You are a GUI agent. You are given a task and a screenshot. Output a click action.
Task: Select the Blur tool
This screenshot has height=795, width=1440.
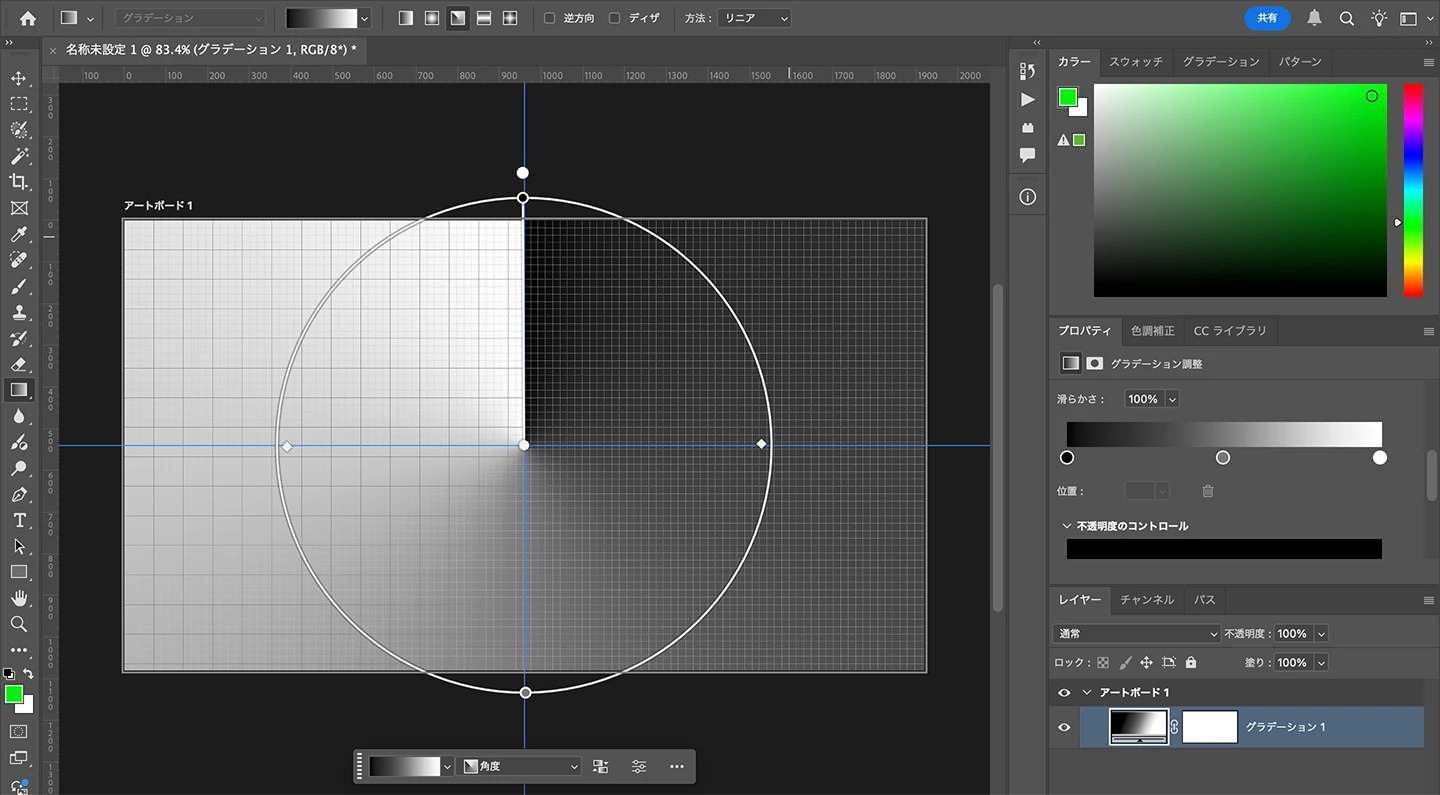click(x=19, y=416)
